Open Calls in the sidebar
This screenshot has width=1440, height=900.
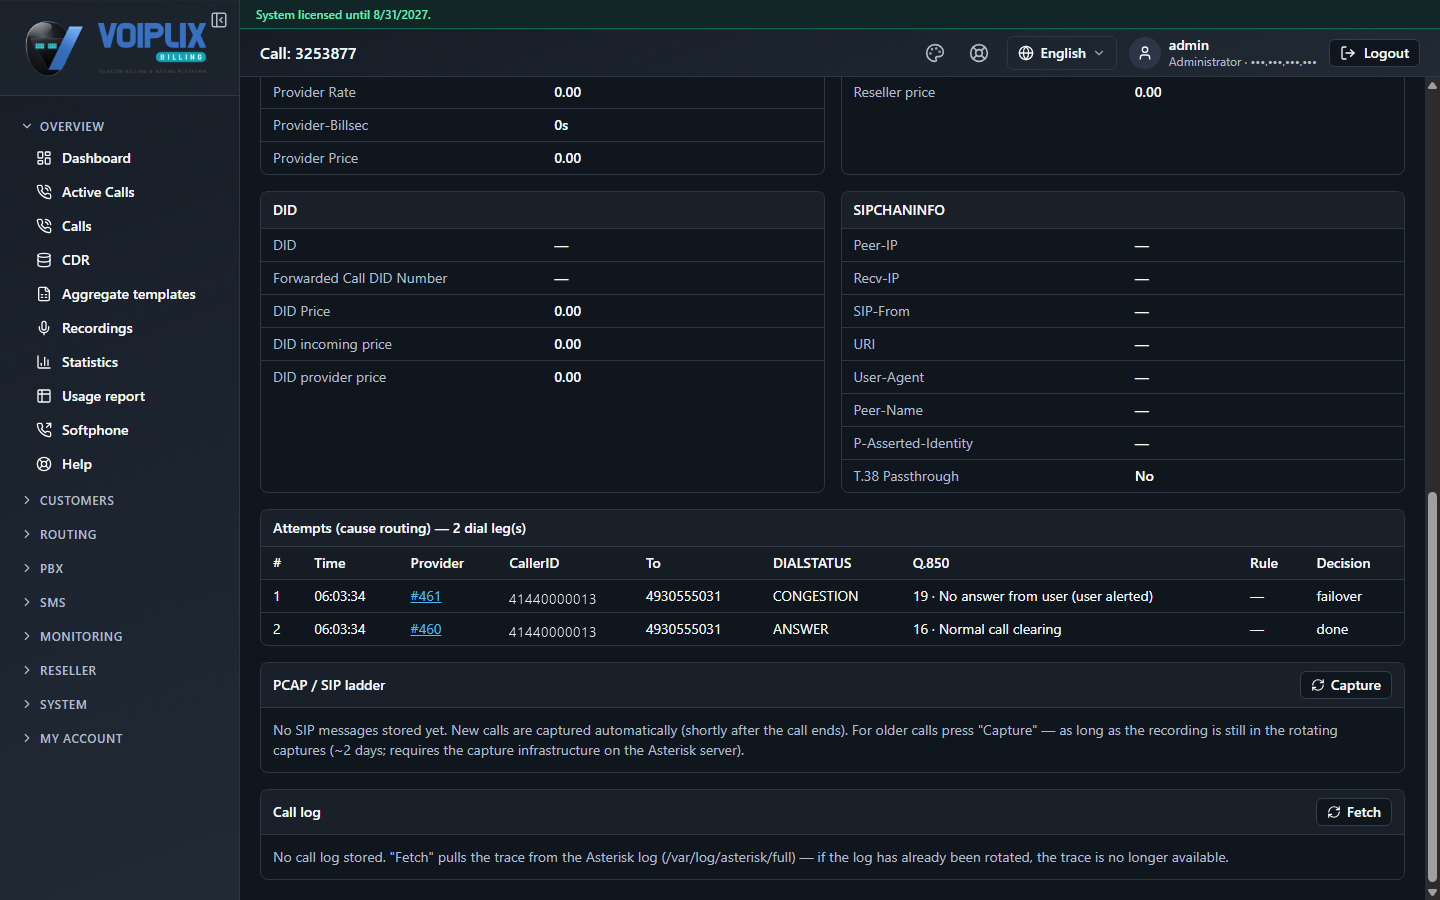[76, 226]
